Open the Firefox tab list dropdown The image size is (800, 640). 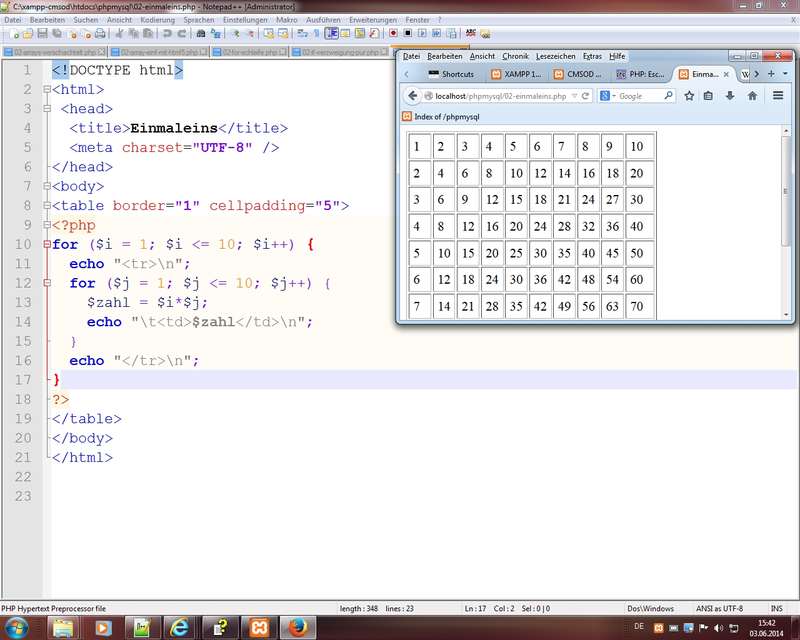tap(785, 74)
